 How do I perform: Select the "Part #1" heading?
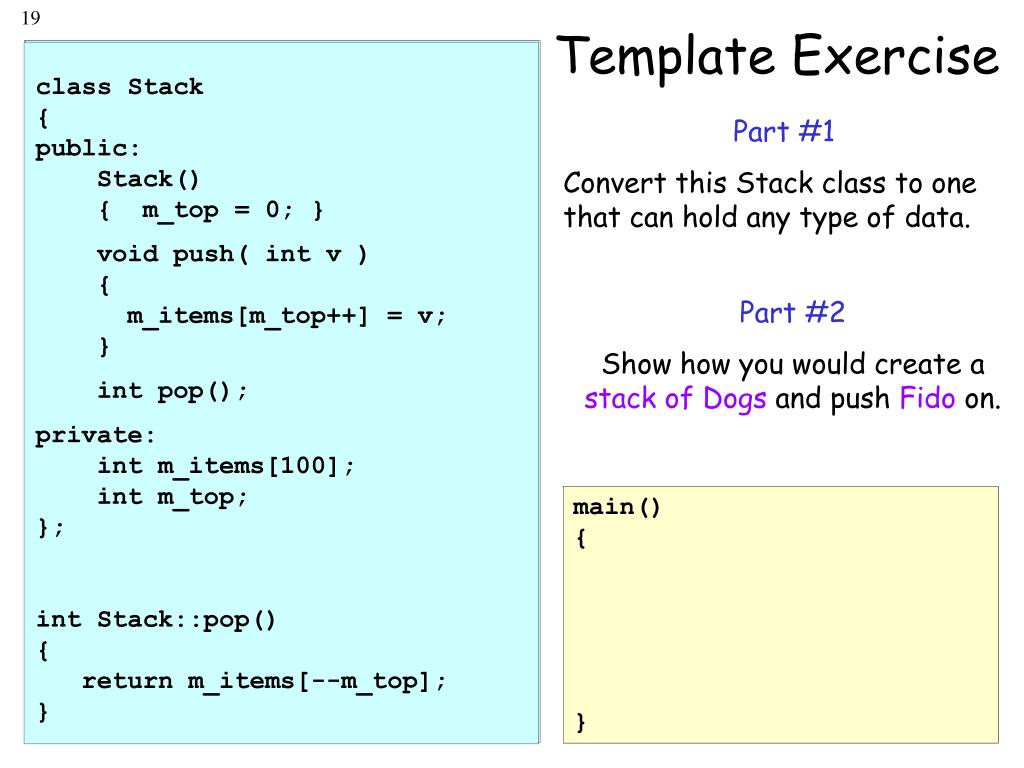(783, 131)
